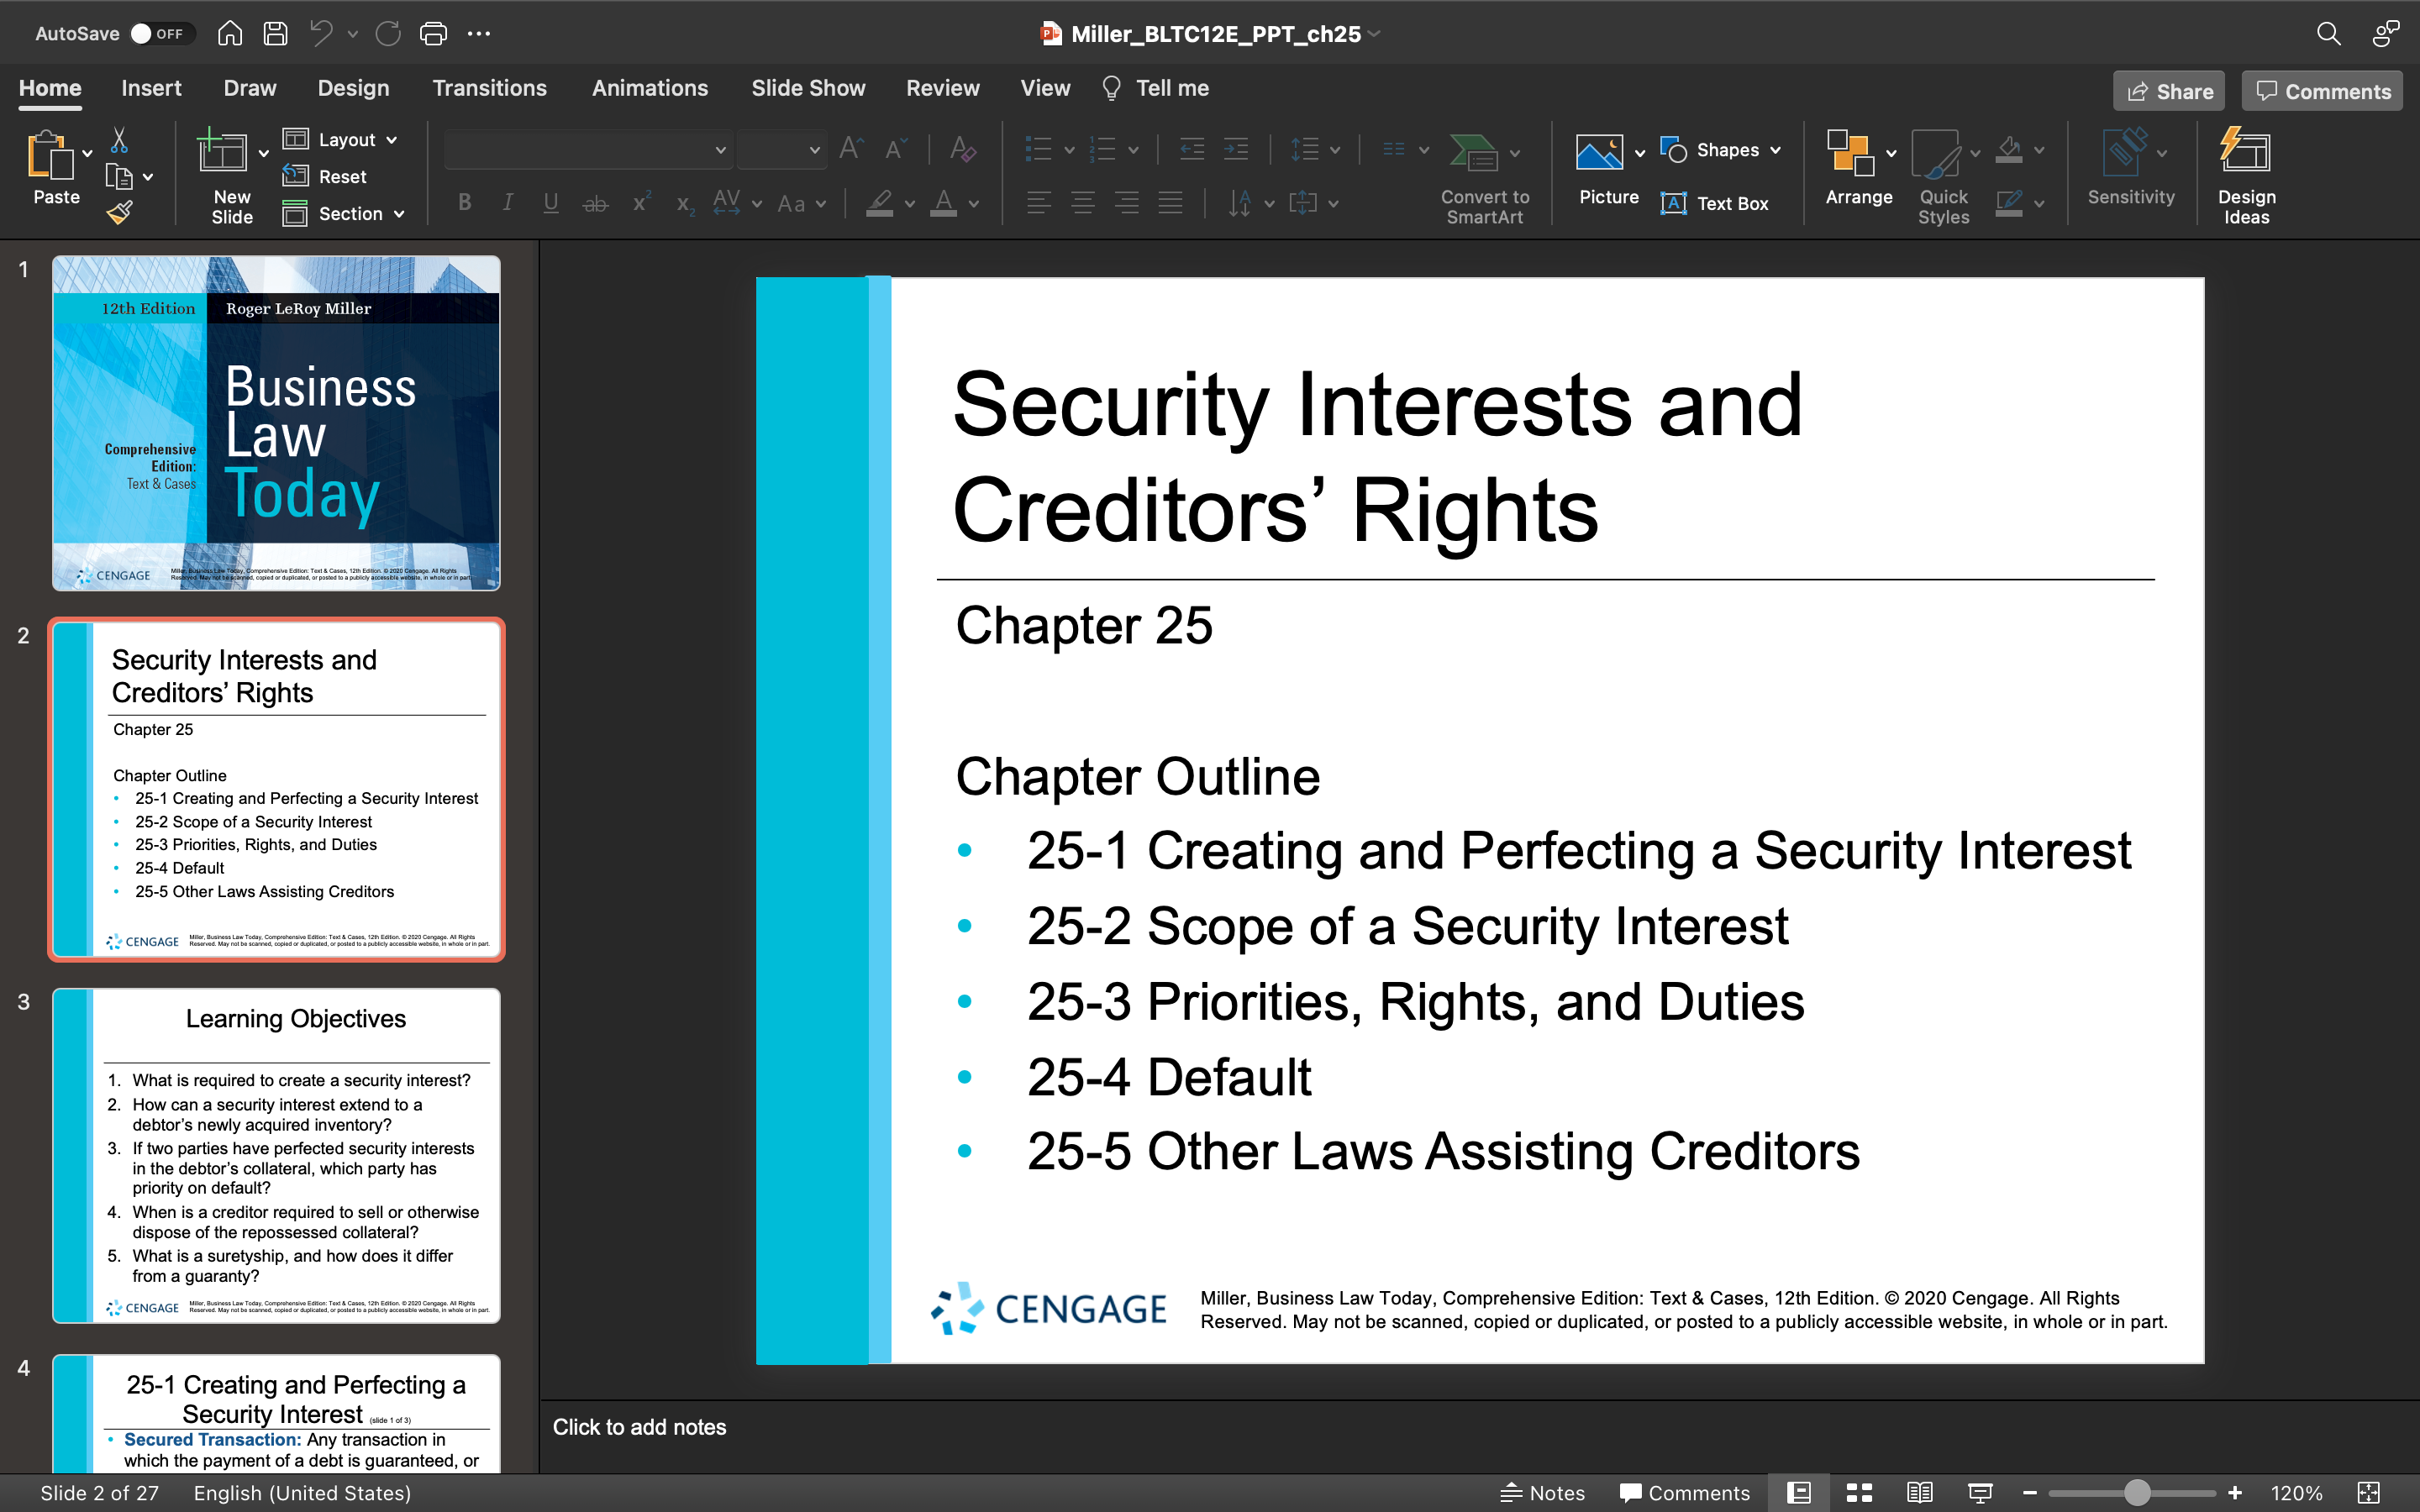Expand the Layout dropdown
Image resolution: width=2420 pixels, height=1512 pixels.
[340, 139]
